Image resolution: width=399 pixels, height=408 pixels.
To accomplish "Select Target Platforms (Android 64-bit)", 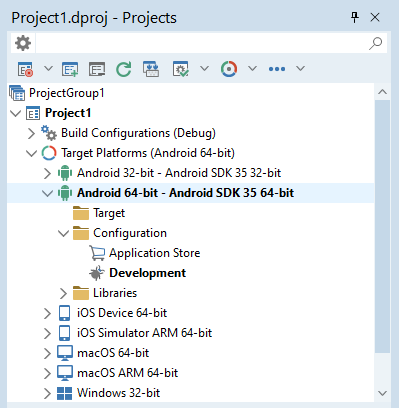I will pyautogui.click(x=148, y=153).
